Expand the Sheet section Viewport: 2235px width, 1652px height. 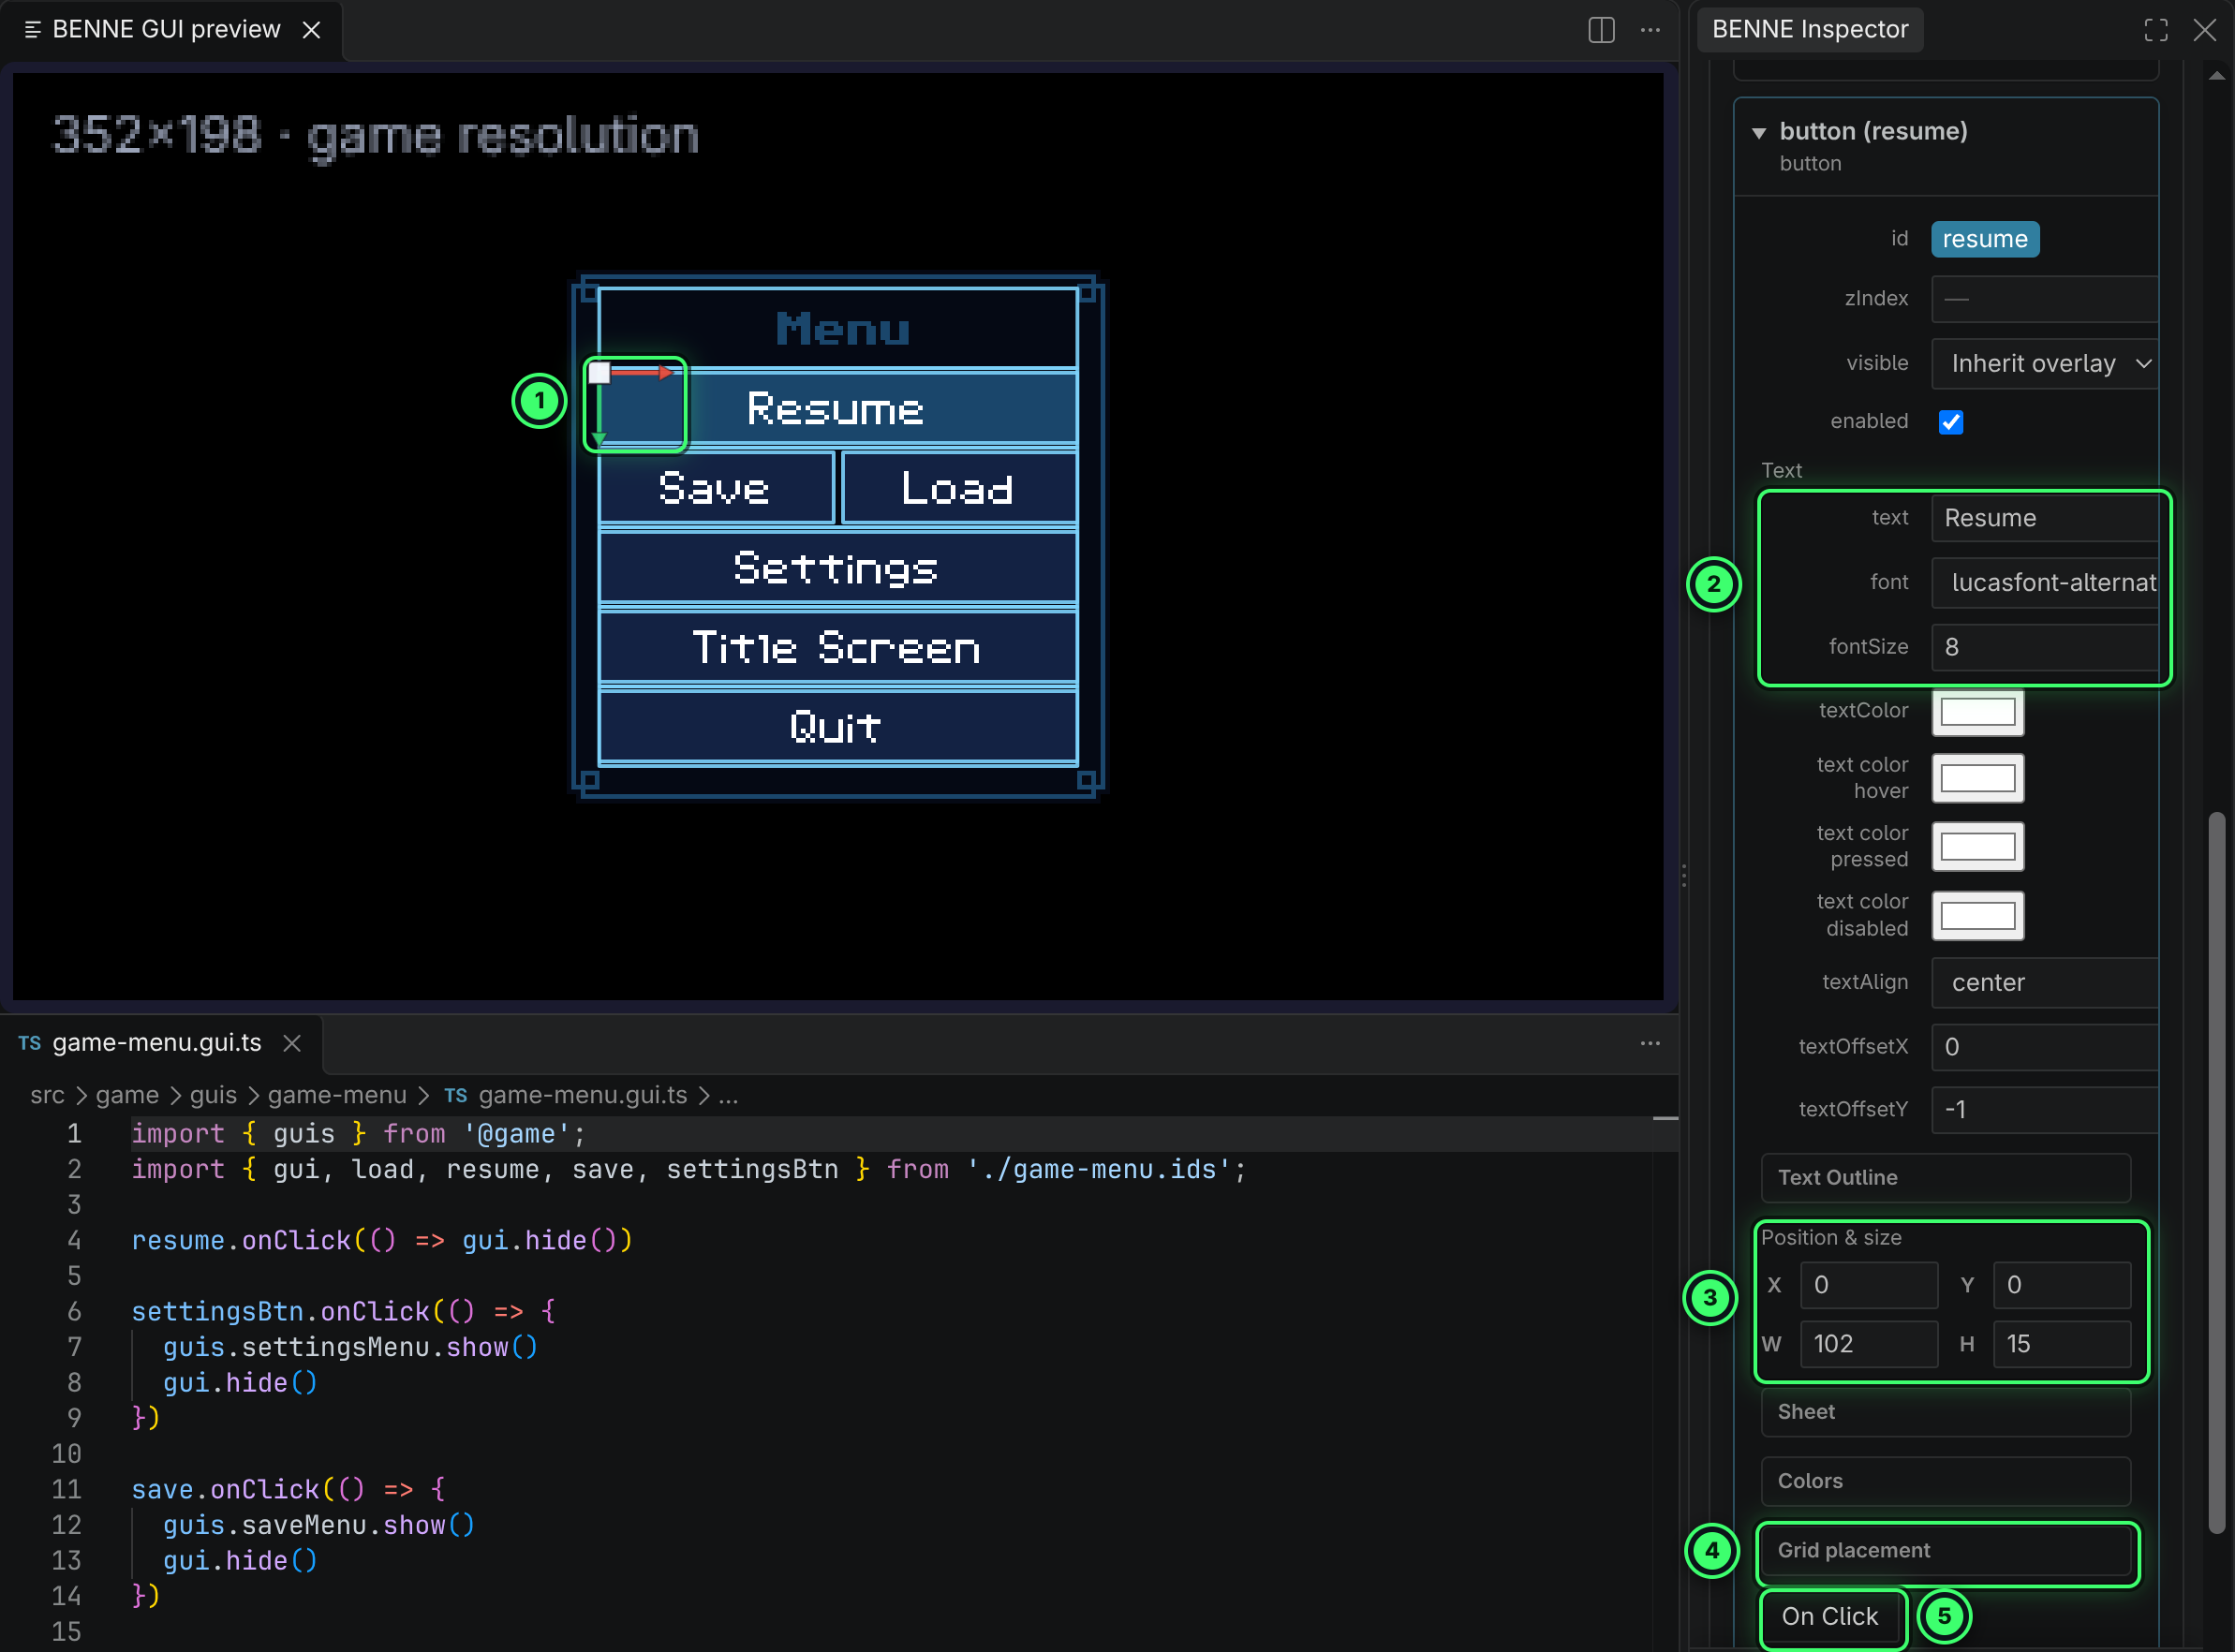pyautogui.click(x=1946, y=1412)
